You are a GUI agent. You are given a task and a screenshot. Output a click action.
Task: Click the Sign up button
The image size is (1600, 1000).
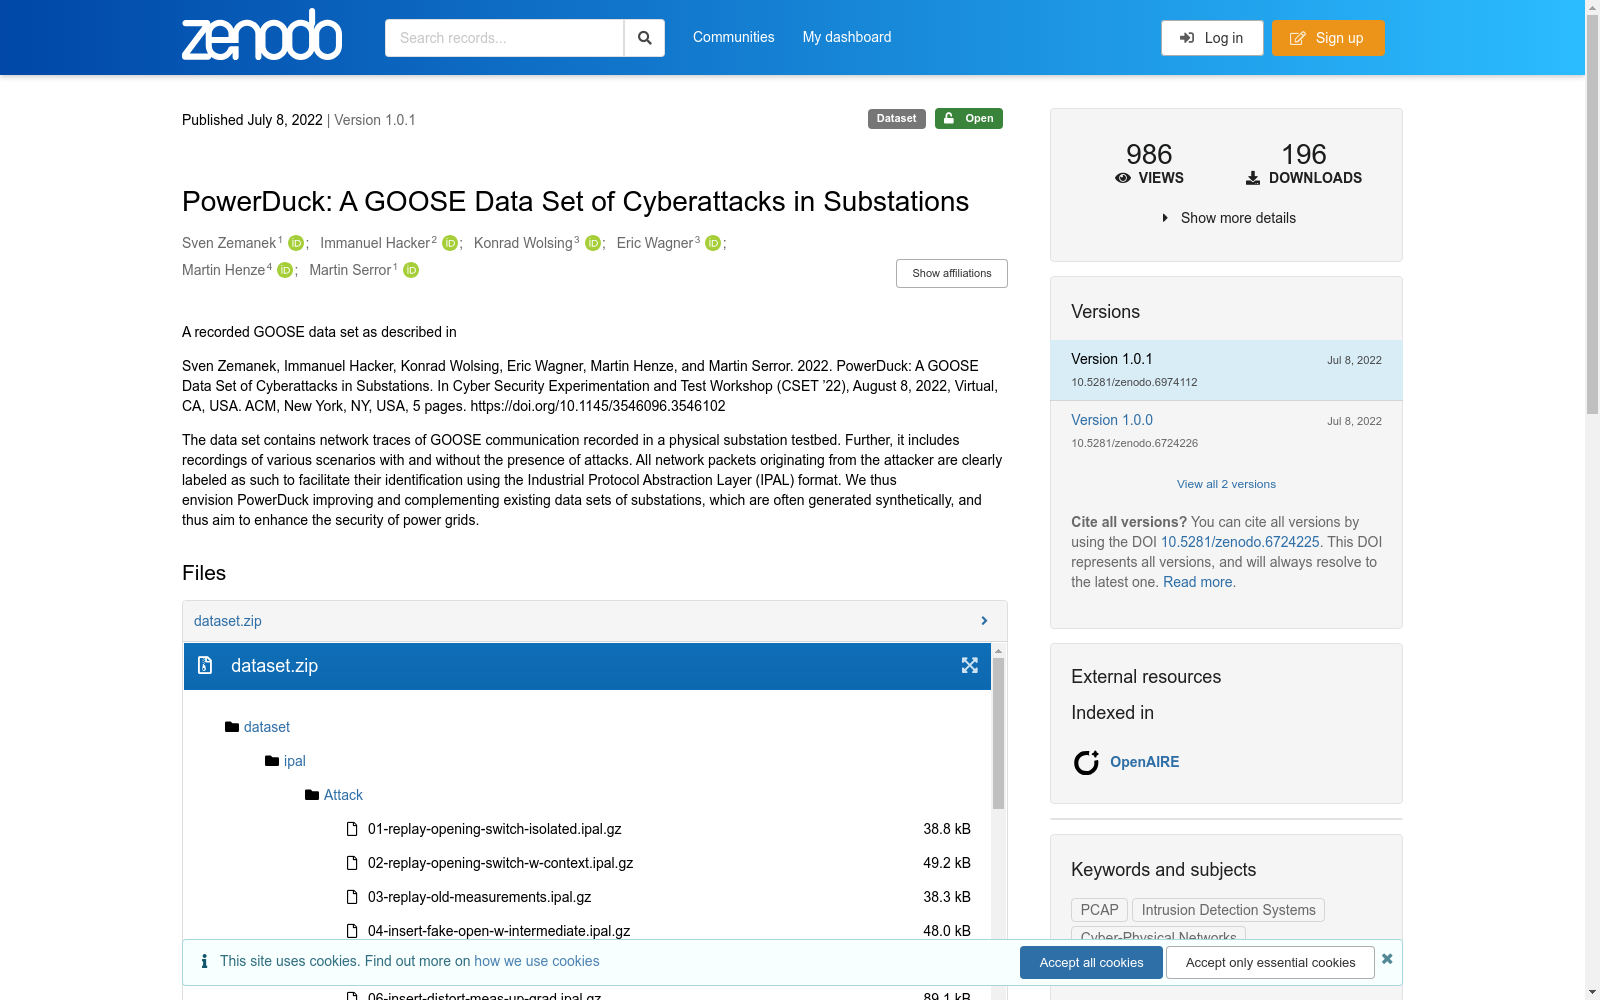pyautogui.click(x=1328, y=38)
